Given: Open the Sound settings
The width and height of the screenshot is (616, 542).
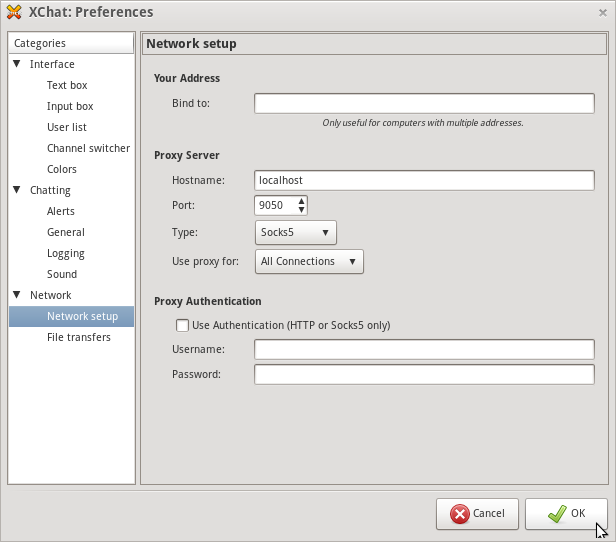Looking at the screenshot, I should (x=62, y=274).
